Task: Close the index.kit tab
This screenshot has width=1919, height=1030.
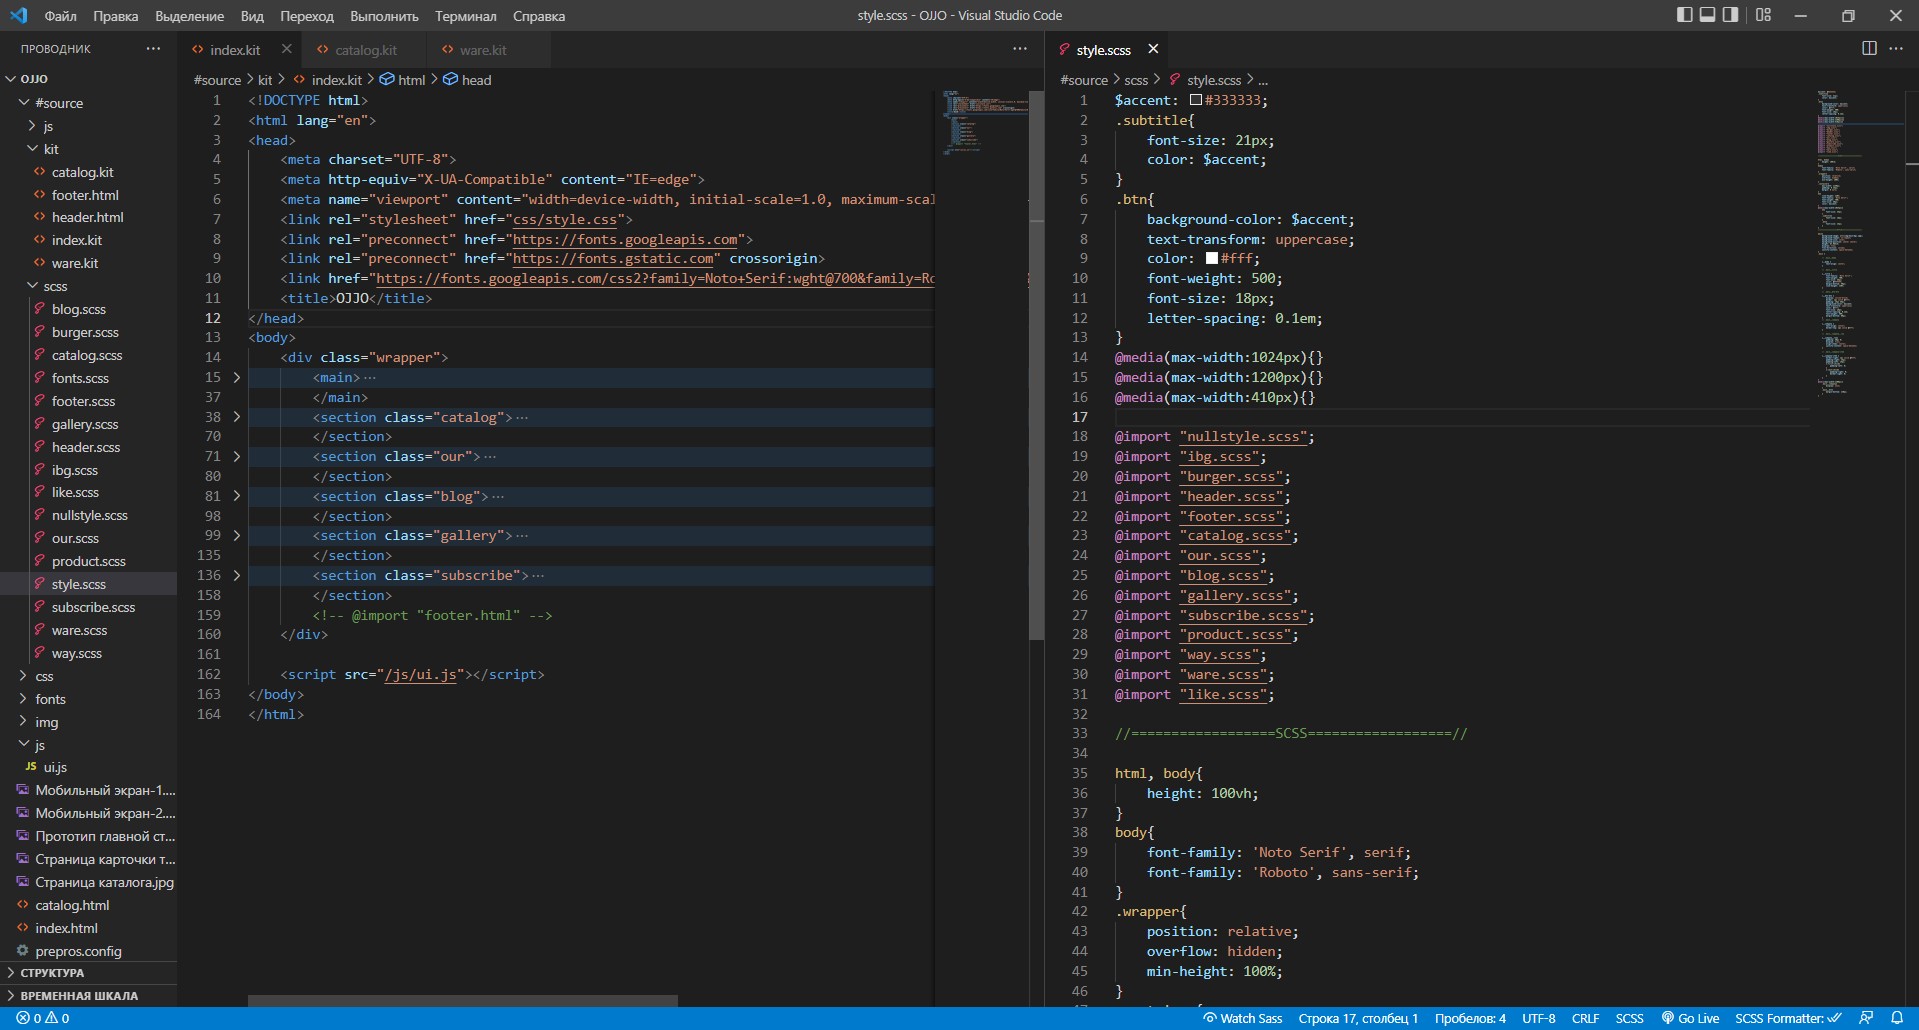Action: click(x=287, y=49)
